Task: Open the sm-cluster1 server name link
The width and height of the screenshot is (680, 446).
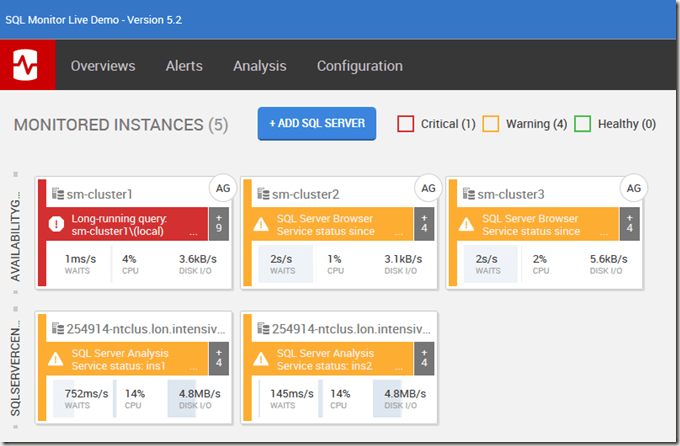Action: (x=99, y=194)
